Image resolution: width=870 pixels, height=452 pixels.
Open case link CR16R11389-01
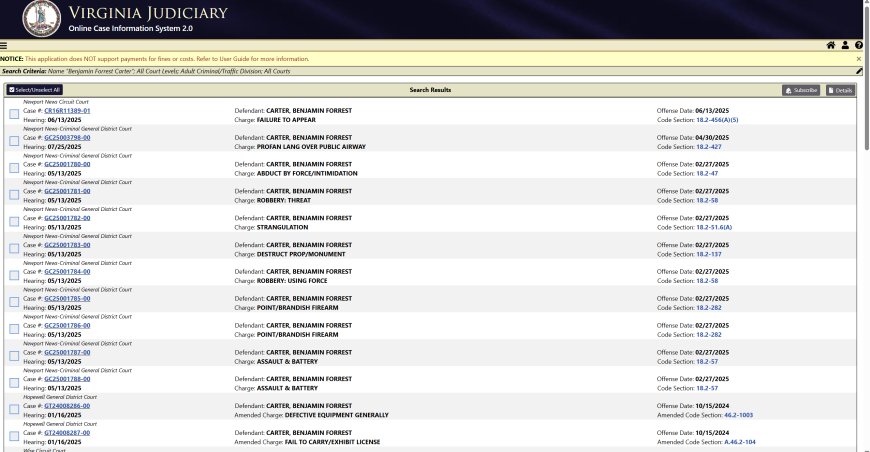pos(67,110)
